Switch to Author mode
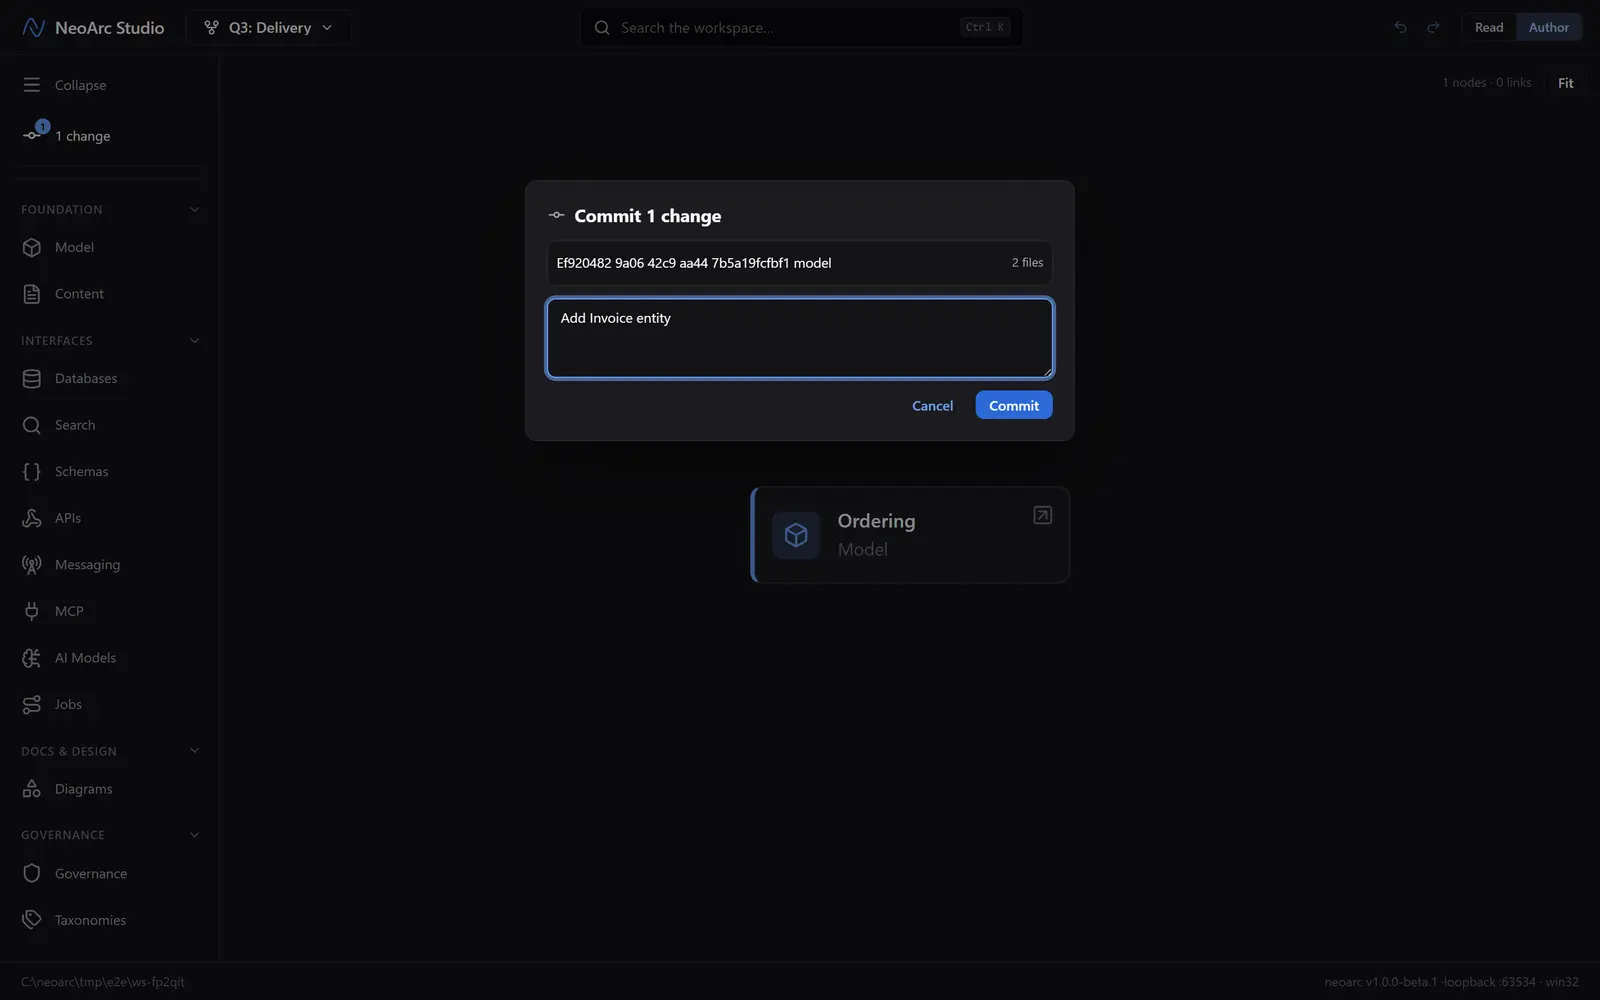Image resolution: width=1600 pixels, height=1000 pixels. (1549, 28)
